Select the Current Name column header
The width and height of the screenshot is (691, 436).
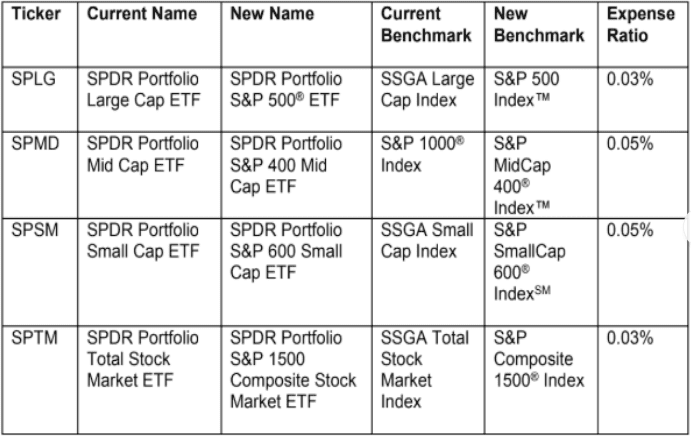pyautogui.click(x=149, y=34)
